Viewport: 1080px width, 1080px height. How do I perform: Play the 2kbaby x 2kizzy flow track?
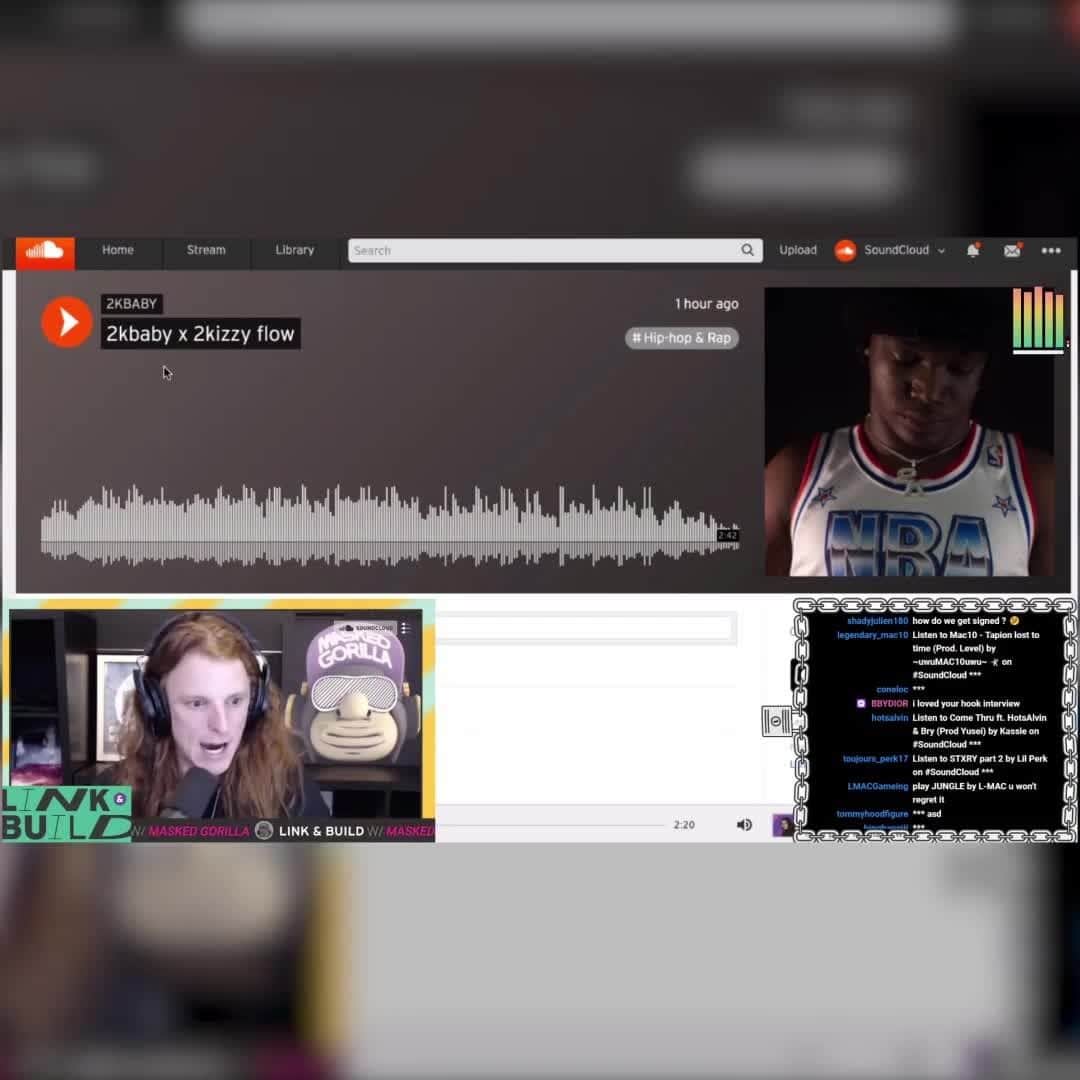point(67,322)
